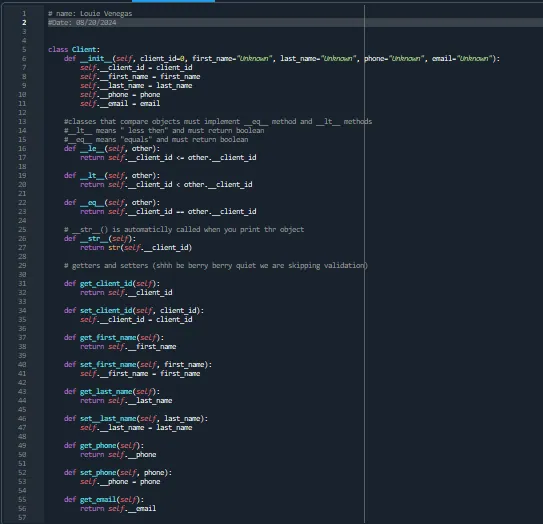Click line number 29 in the gutter
This screenshot has width=543, height=524.
(22, 266)
